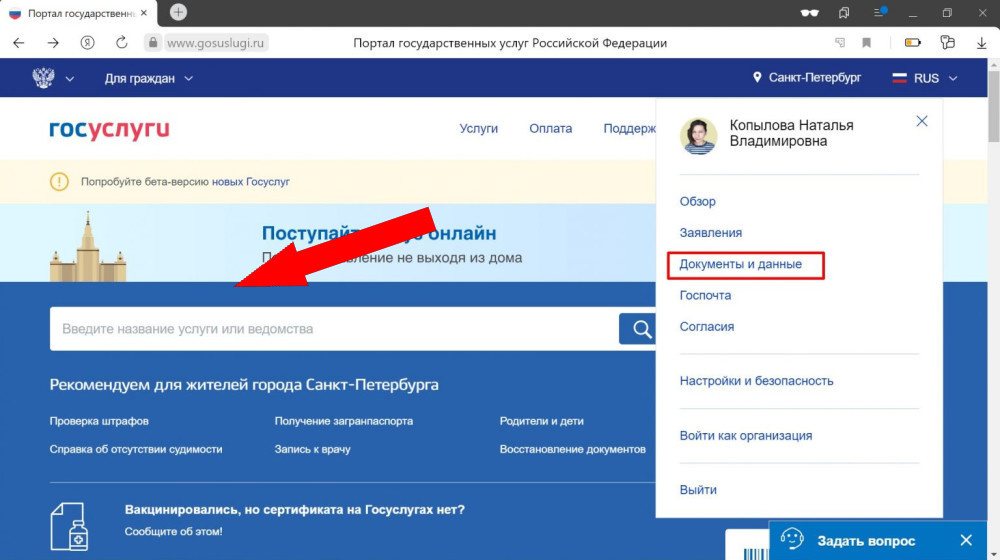Open Проверка штрафов link
Viewport: 1000px width, 560px height.
pos(99,421)
